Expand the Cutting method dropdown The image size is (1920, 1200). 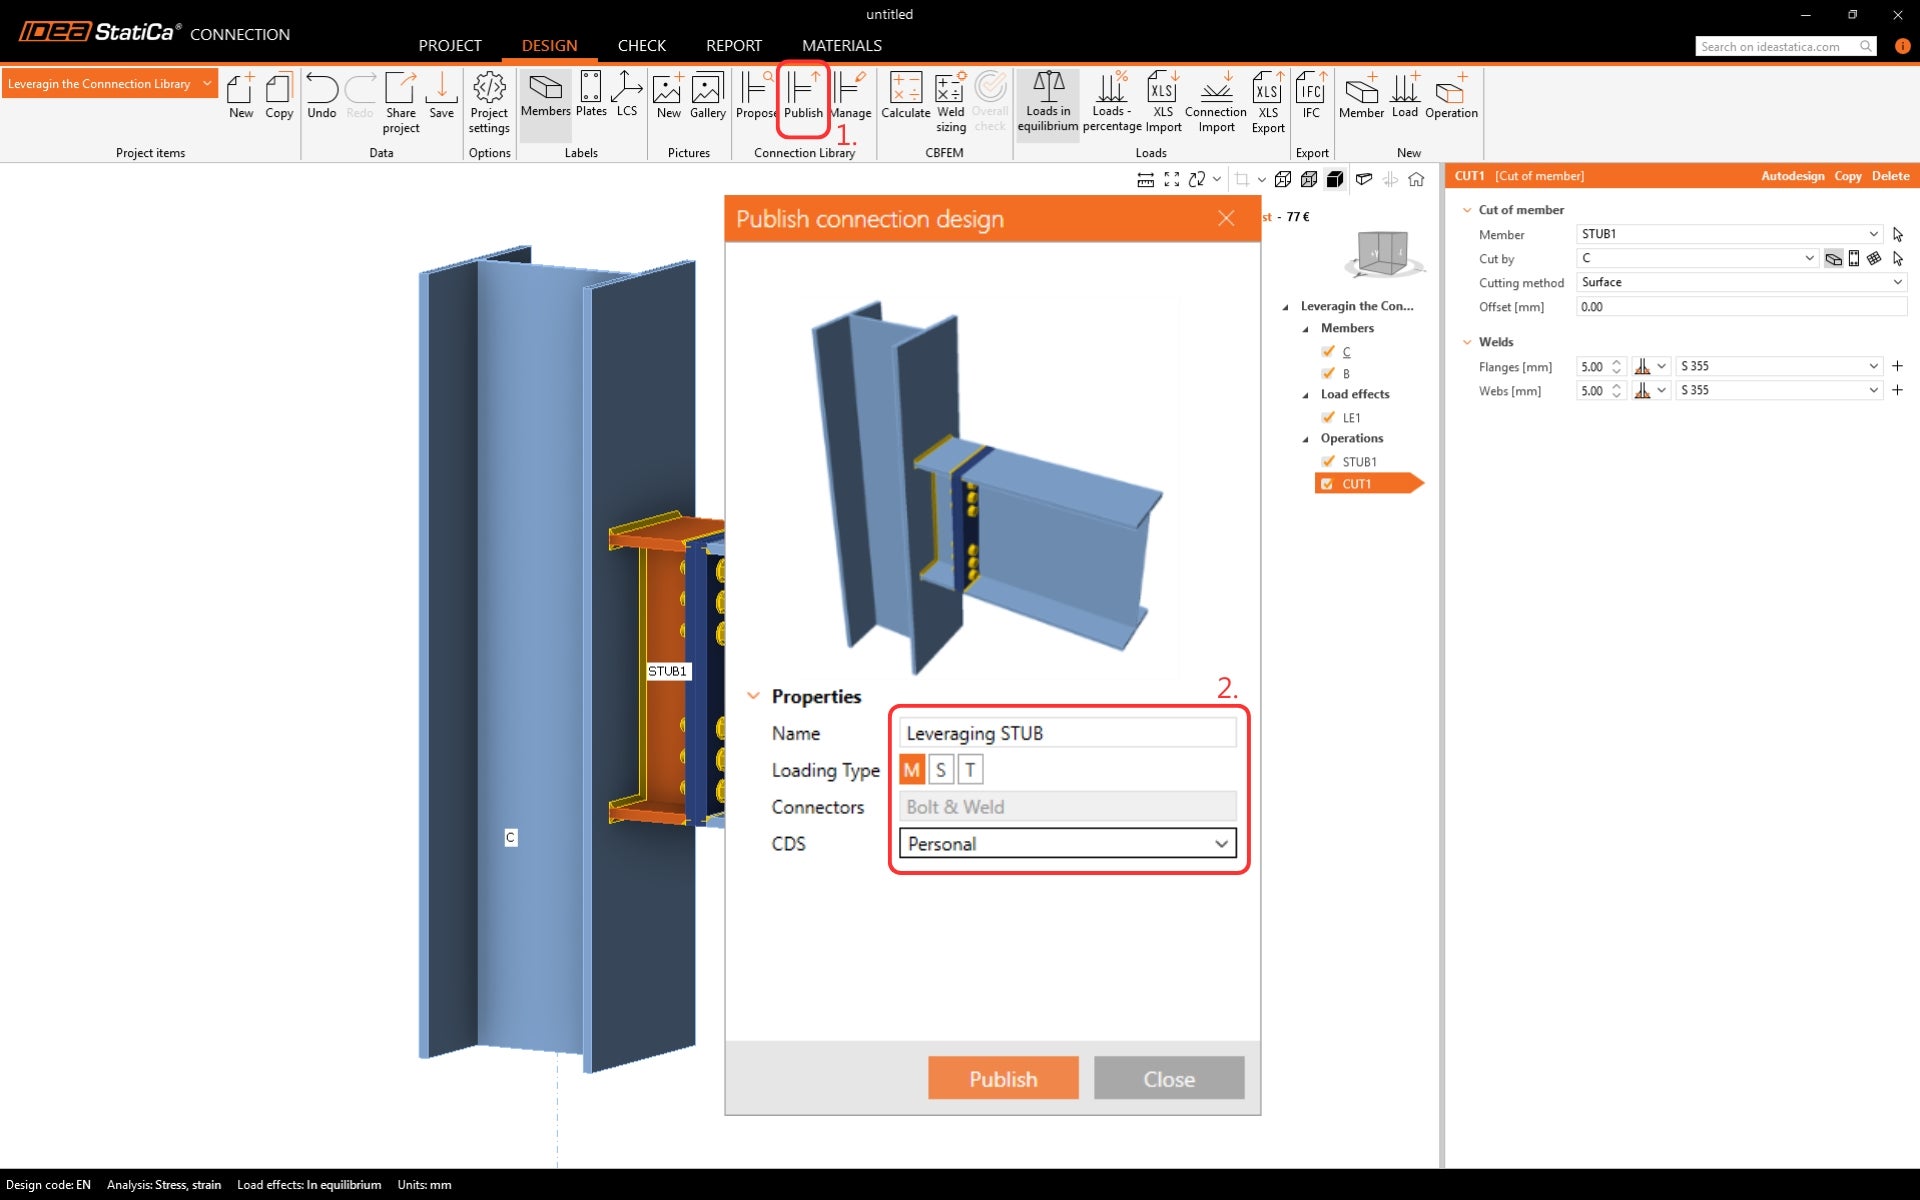[1741, 282]
